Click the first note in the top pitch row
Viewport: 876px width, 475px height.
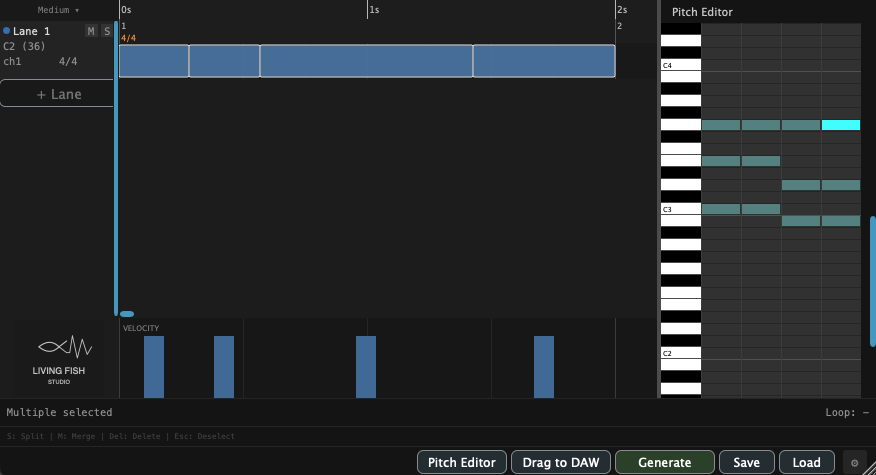point(721,125)
